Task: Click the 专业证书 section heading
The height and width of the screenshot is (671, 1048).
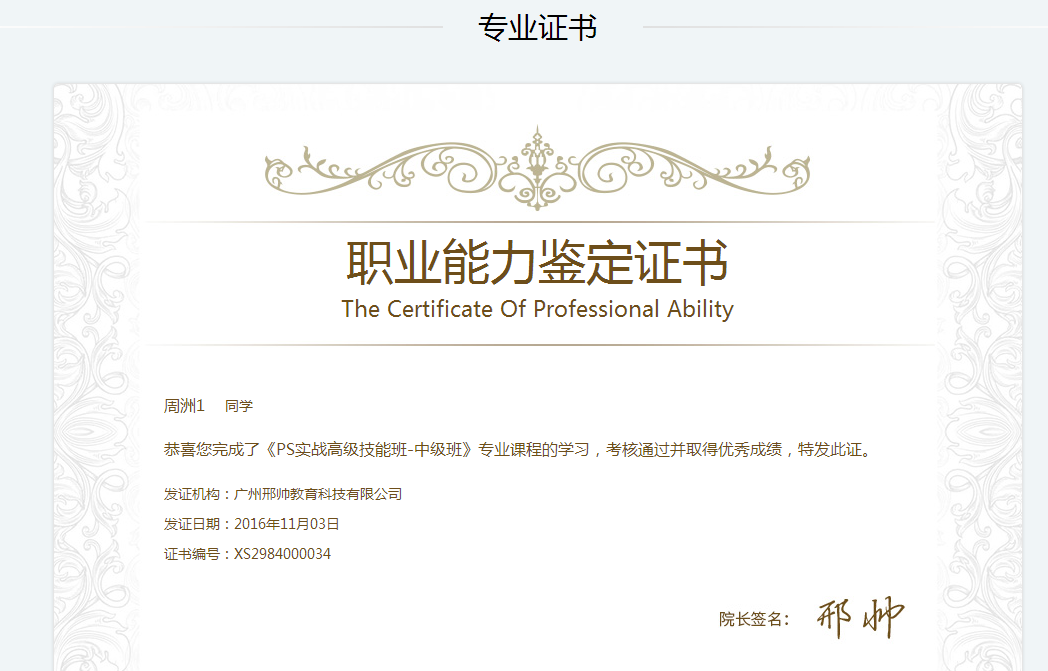Action: pyautogui.click(x=537, y=28)
